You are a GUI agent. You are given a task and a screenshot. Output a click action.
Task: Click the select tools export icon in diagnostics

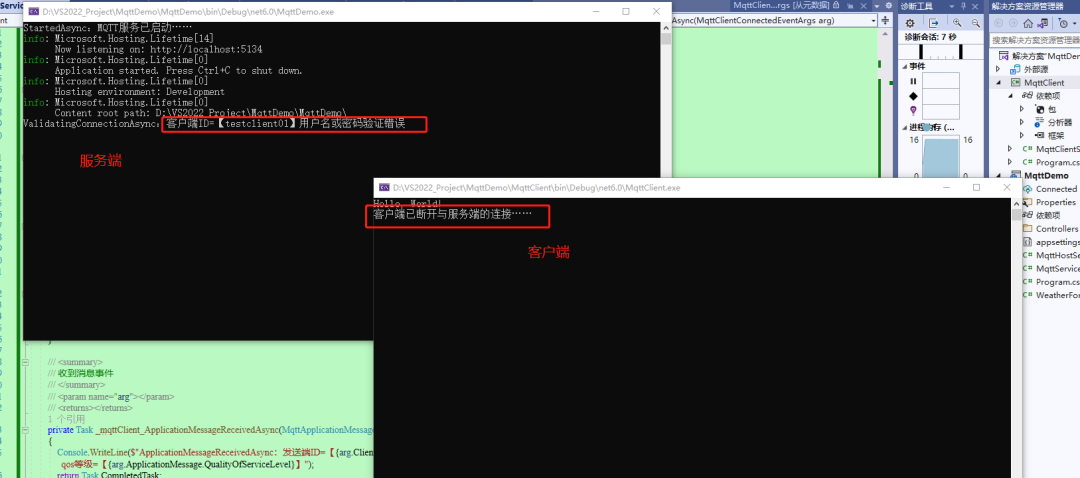pos(933,23)
